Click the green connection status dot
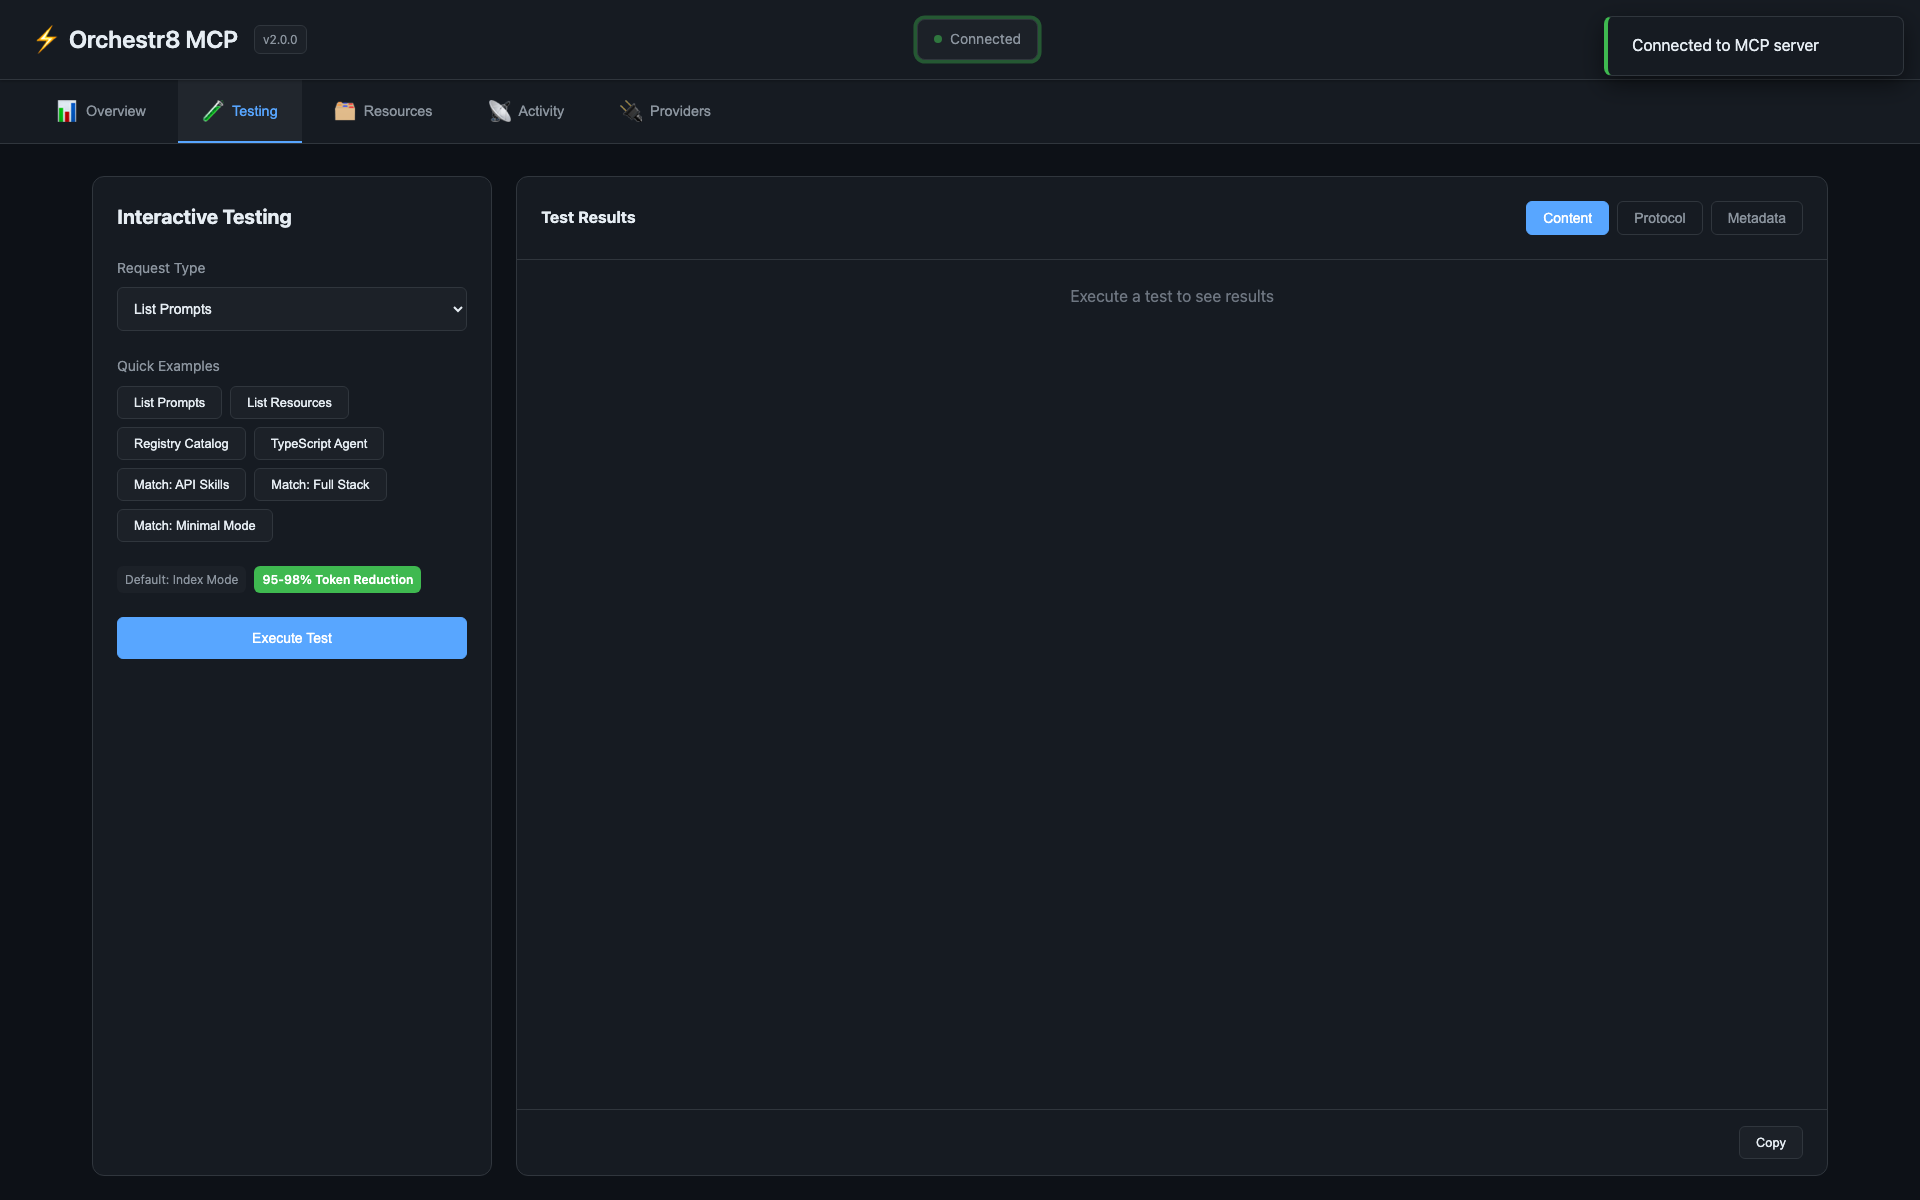1920x1200 pixels. click(x=938, y=39)
